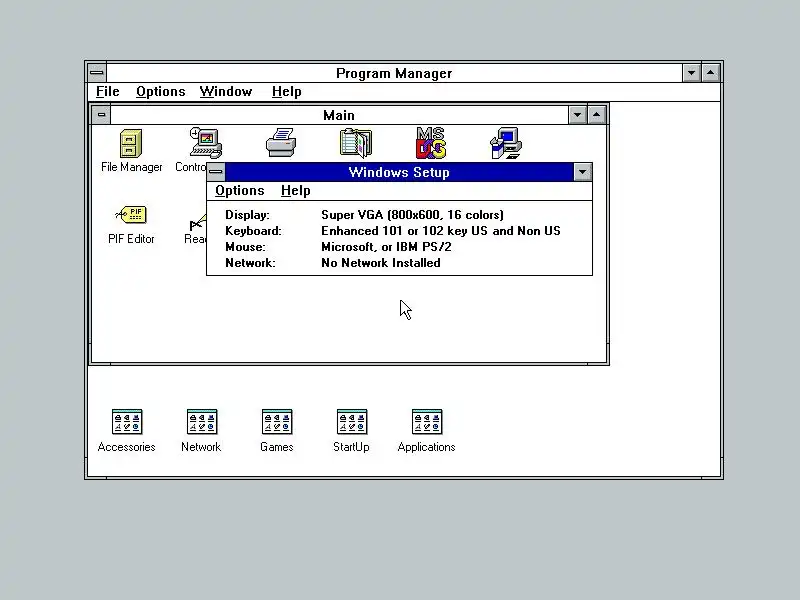Open Windows Setup control-menu box
This screenshot has height=600, width=800.
[216, 172]
